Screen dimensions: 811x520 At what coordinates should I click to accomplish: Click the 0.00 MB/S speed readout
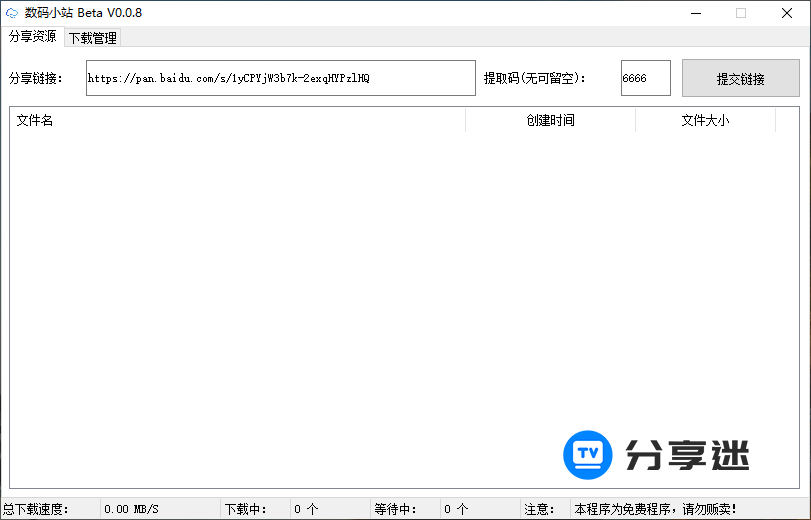[132, 509]
